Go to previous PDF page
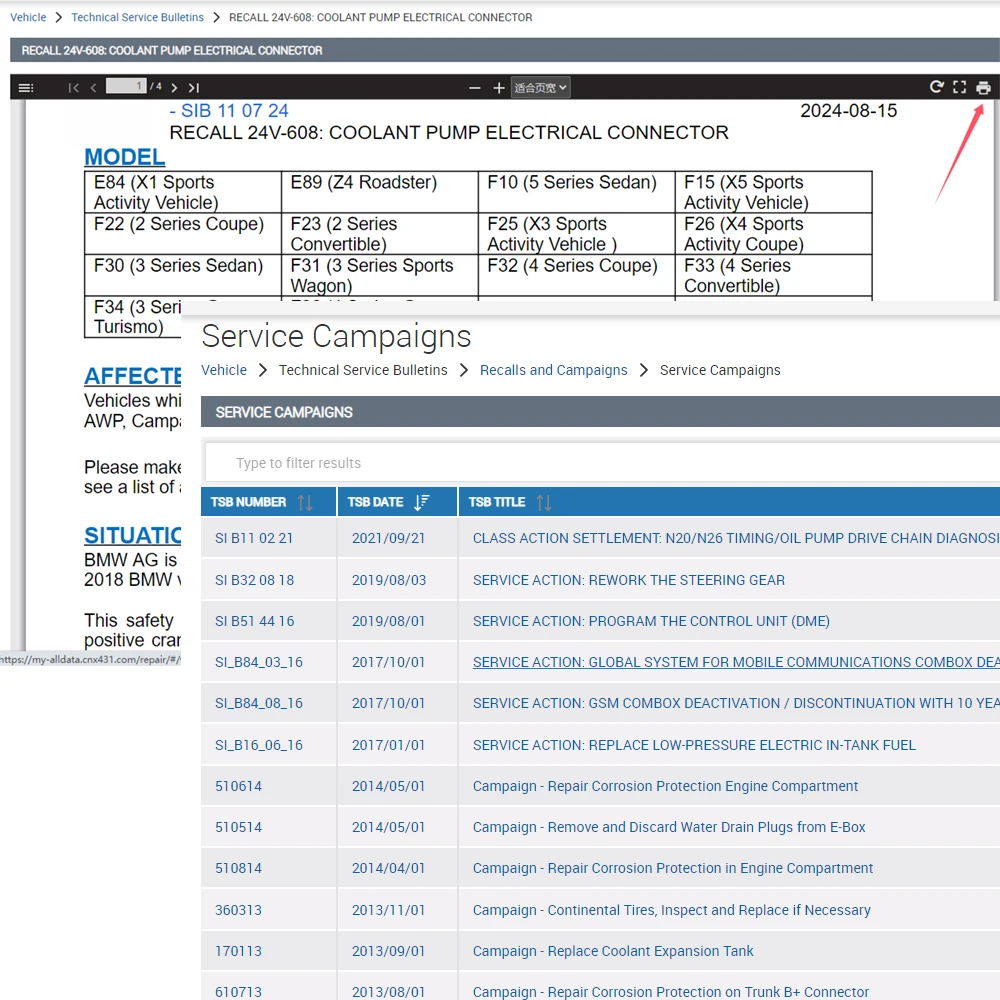Viewport: 1000px width, 1000px height. (93, 88)
